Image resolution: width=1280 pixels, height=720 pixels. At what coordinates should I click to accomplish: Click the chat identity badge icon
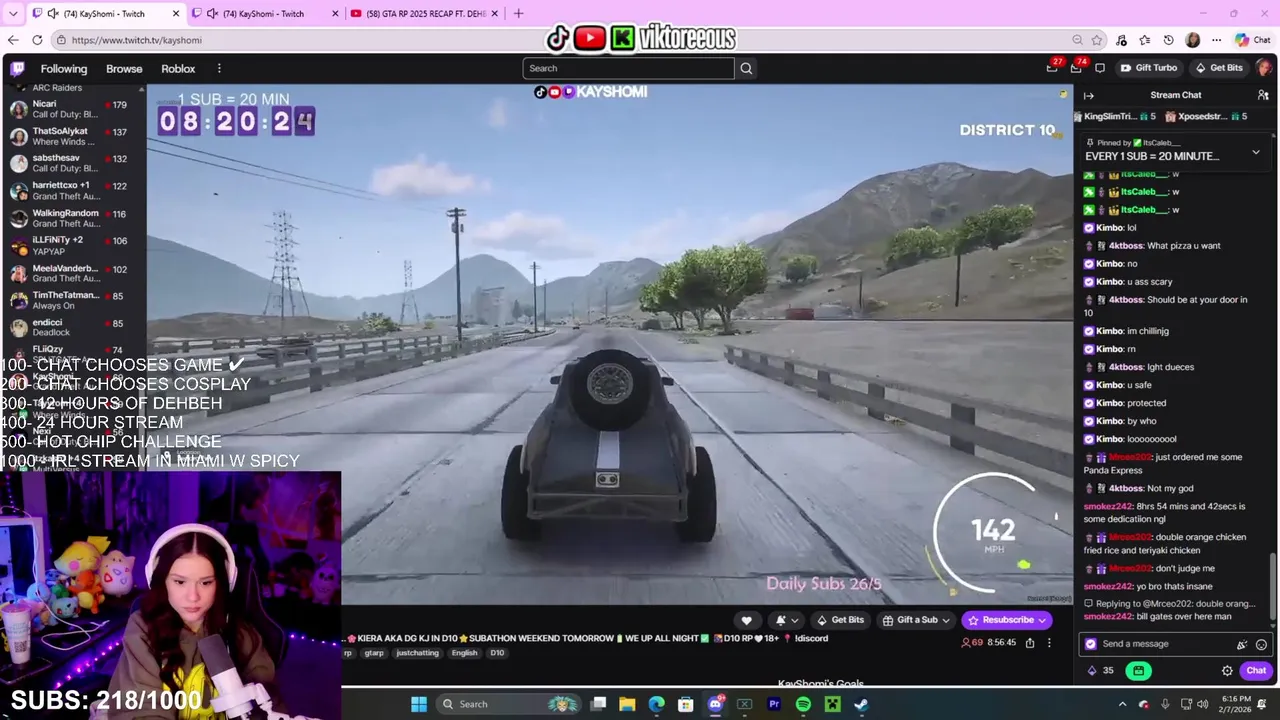tap(1091, 645)
